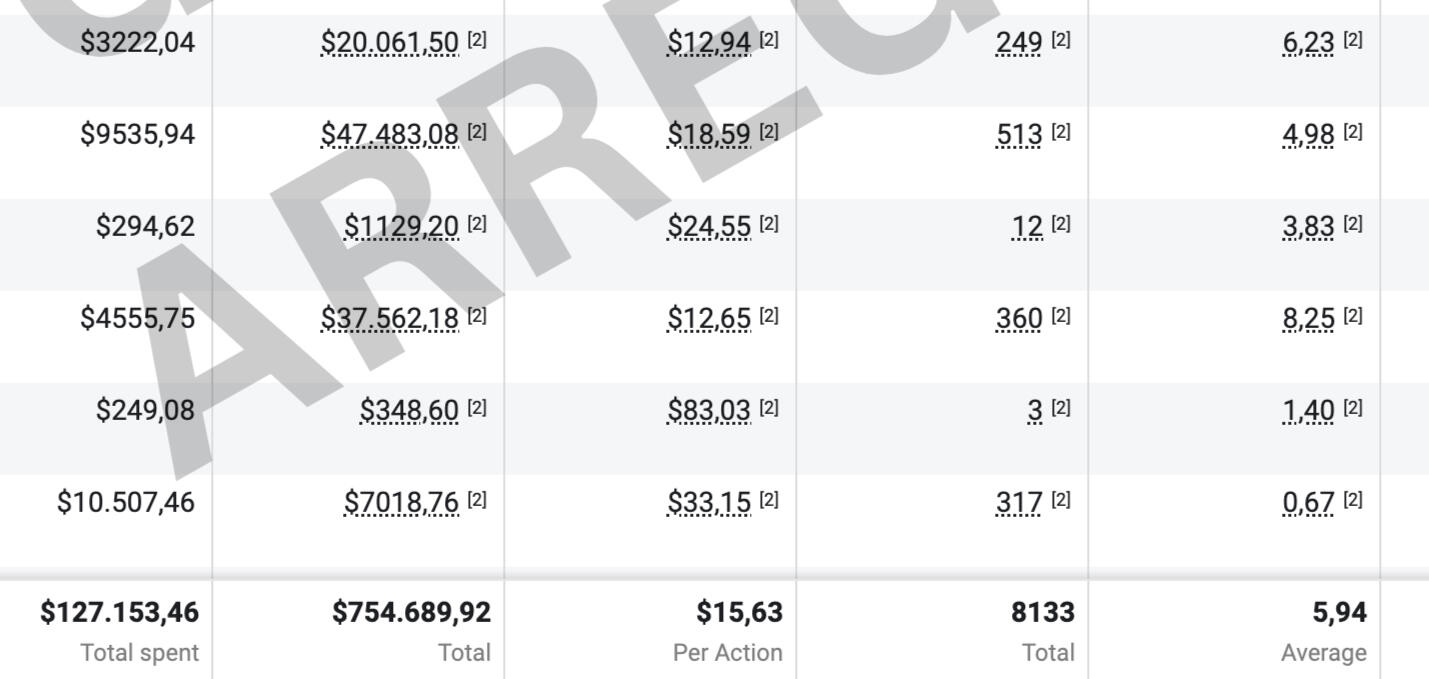Select the 0,67 underlined average
The width and height of the screenshot is (1429, 679).
point(1308,502)
